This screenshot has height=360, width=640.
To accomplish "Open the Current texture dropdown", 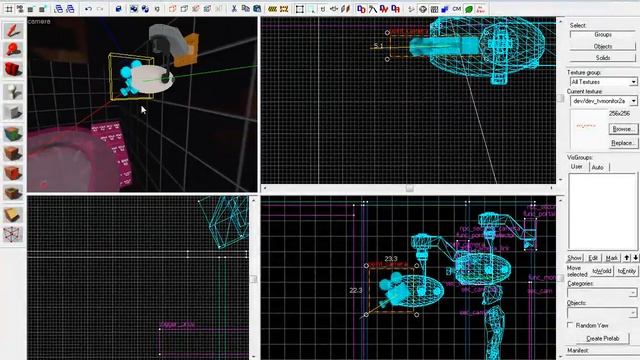I will tap(633, 101).
